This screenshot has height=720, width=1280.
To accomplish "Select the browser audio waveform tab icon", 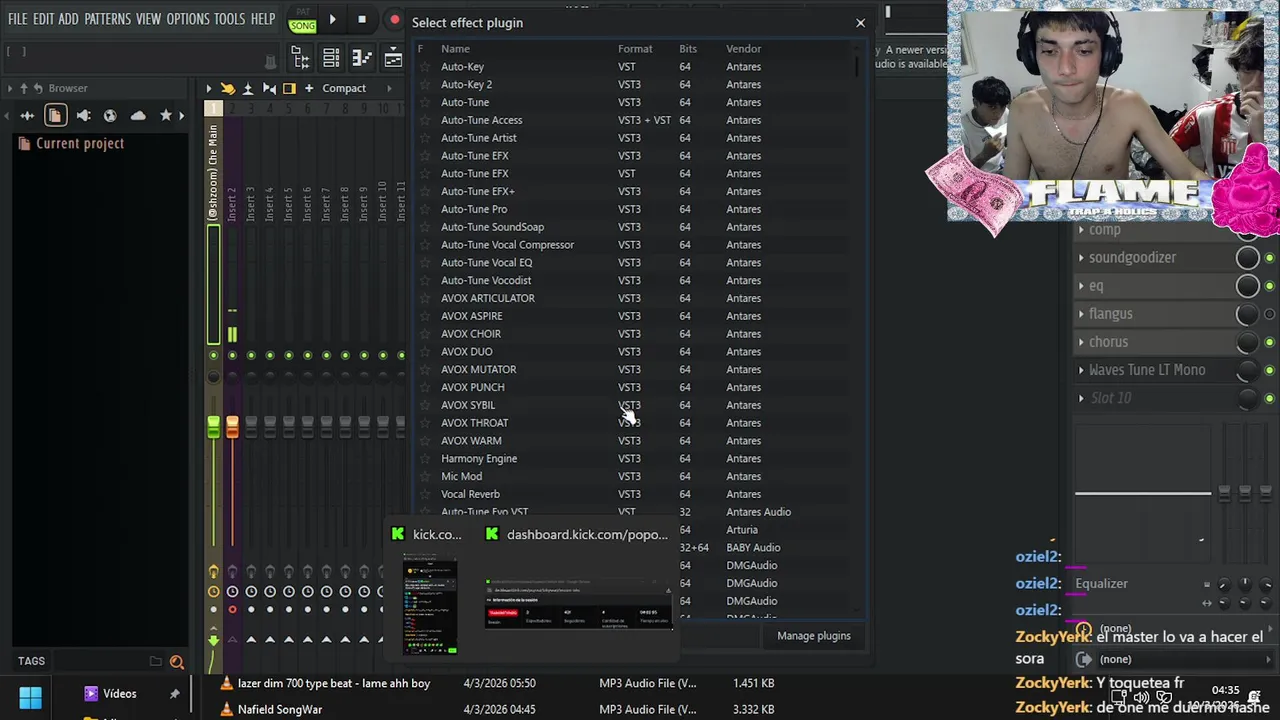I will 27,116.
